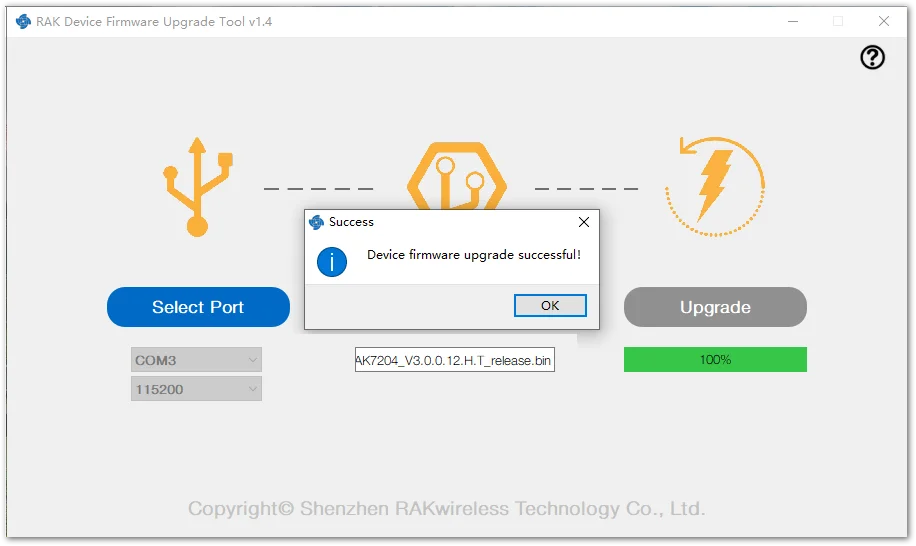Open the COM3 port dropdown
This screenshot has height=546, width=916.
coord(196,360)
